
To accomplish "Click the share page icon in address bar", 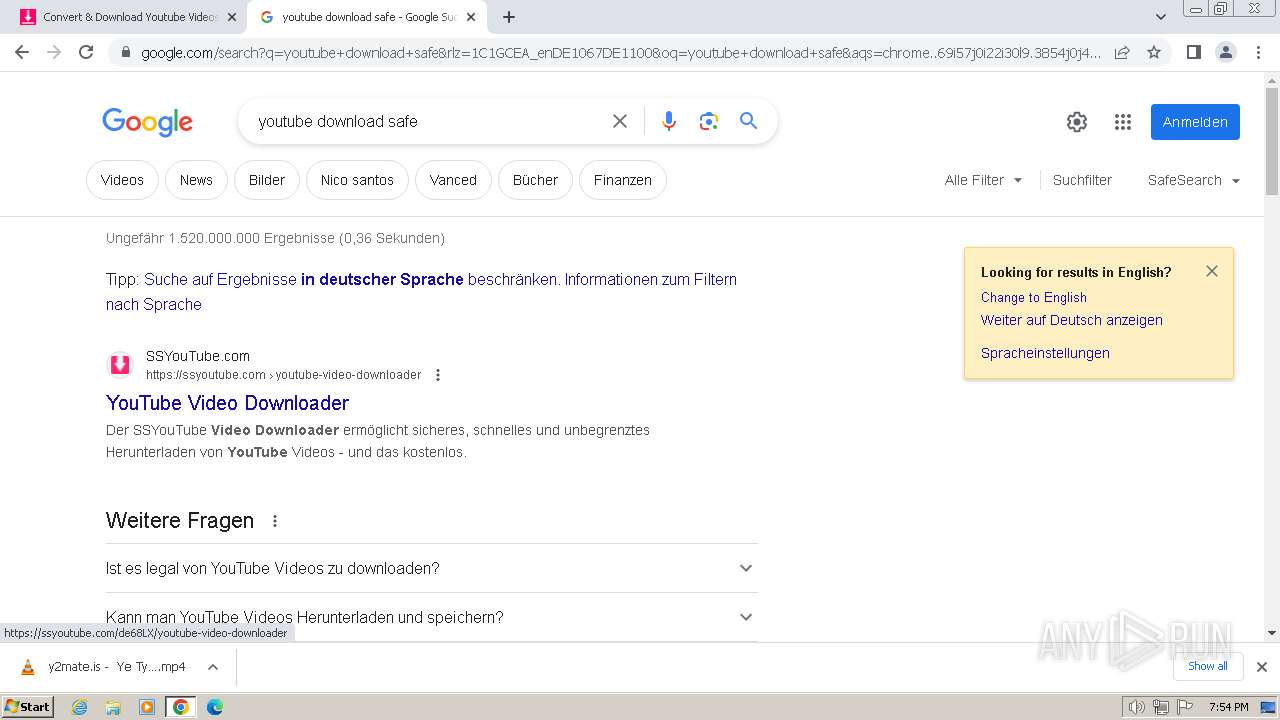I will coord(1122,52).
